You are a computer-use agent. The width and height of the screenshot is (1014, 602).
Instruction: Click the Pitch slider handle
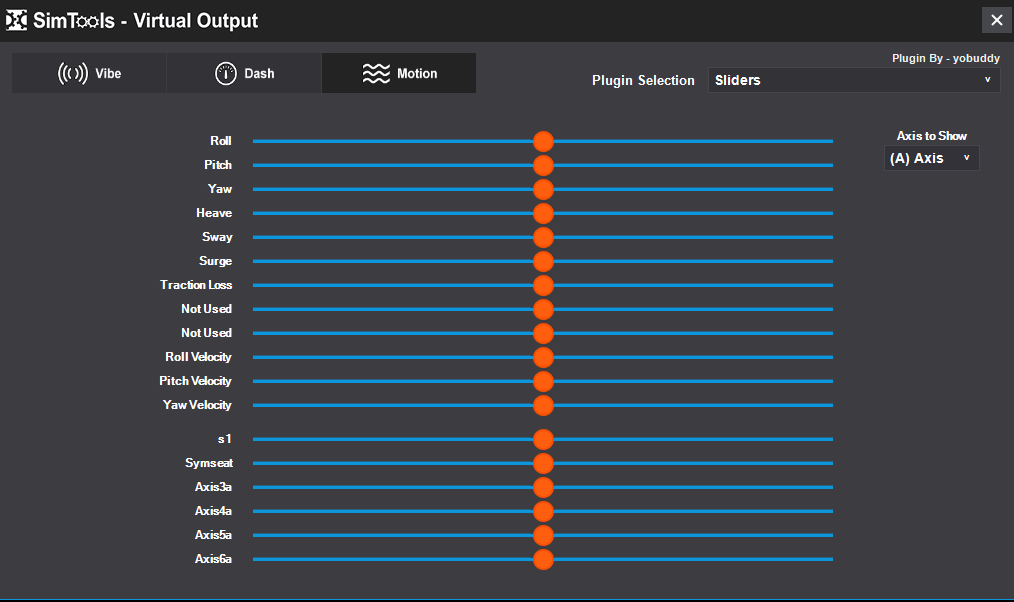543,165
